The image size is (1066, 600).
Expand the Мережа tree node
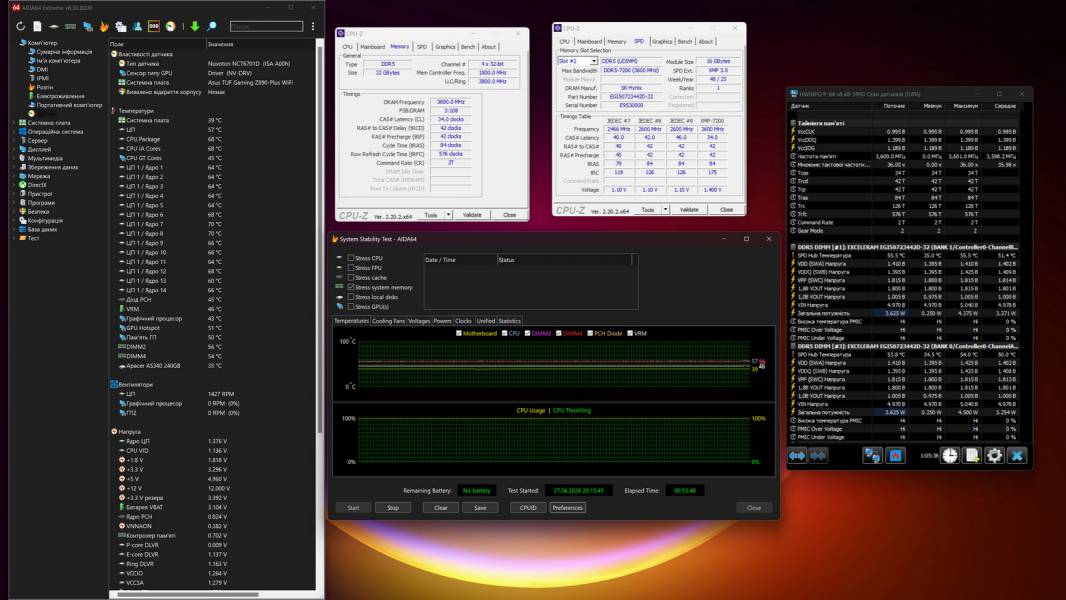14,176
